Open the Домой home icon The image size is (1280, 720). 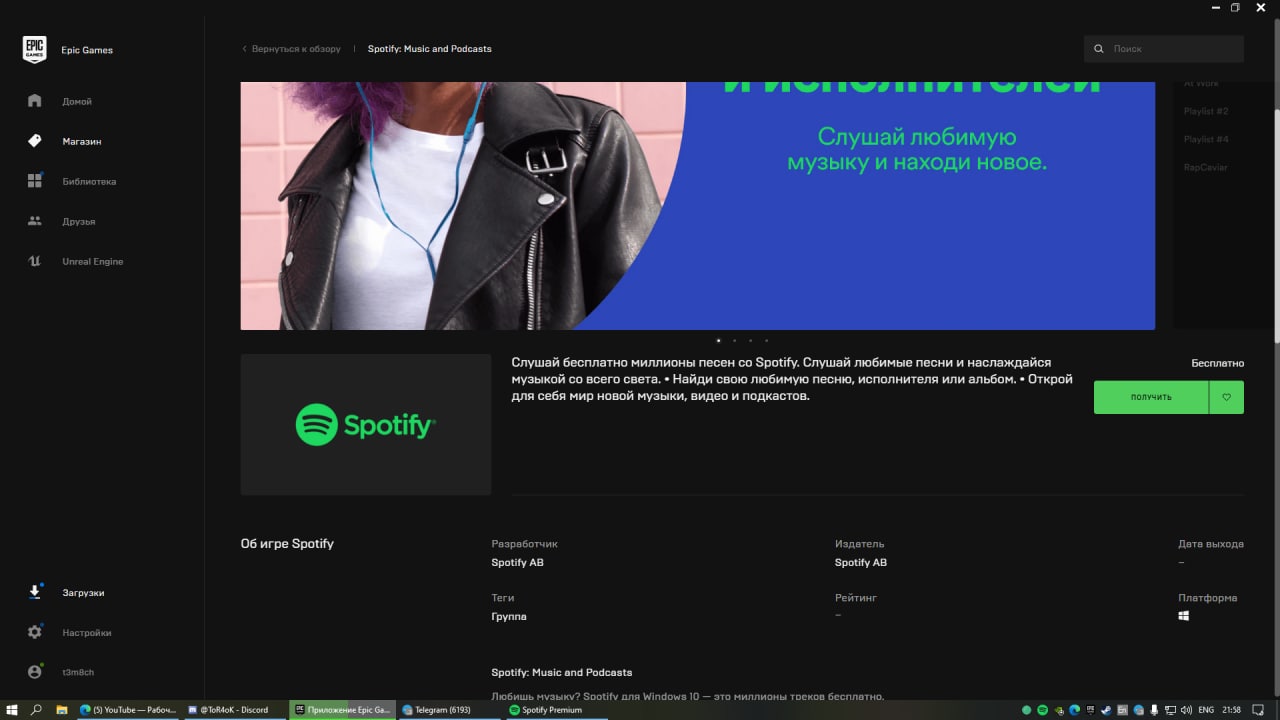(35, 101)
